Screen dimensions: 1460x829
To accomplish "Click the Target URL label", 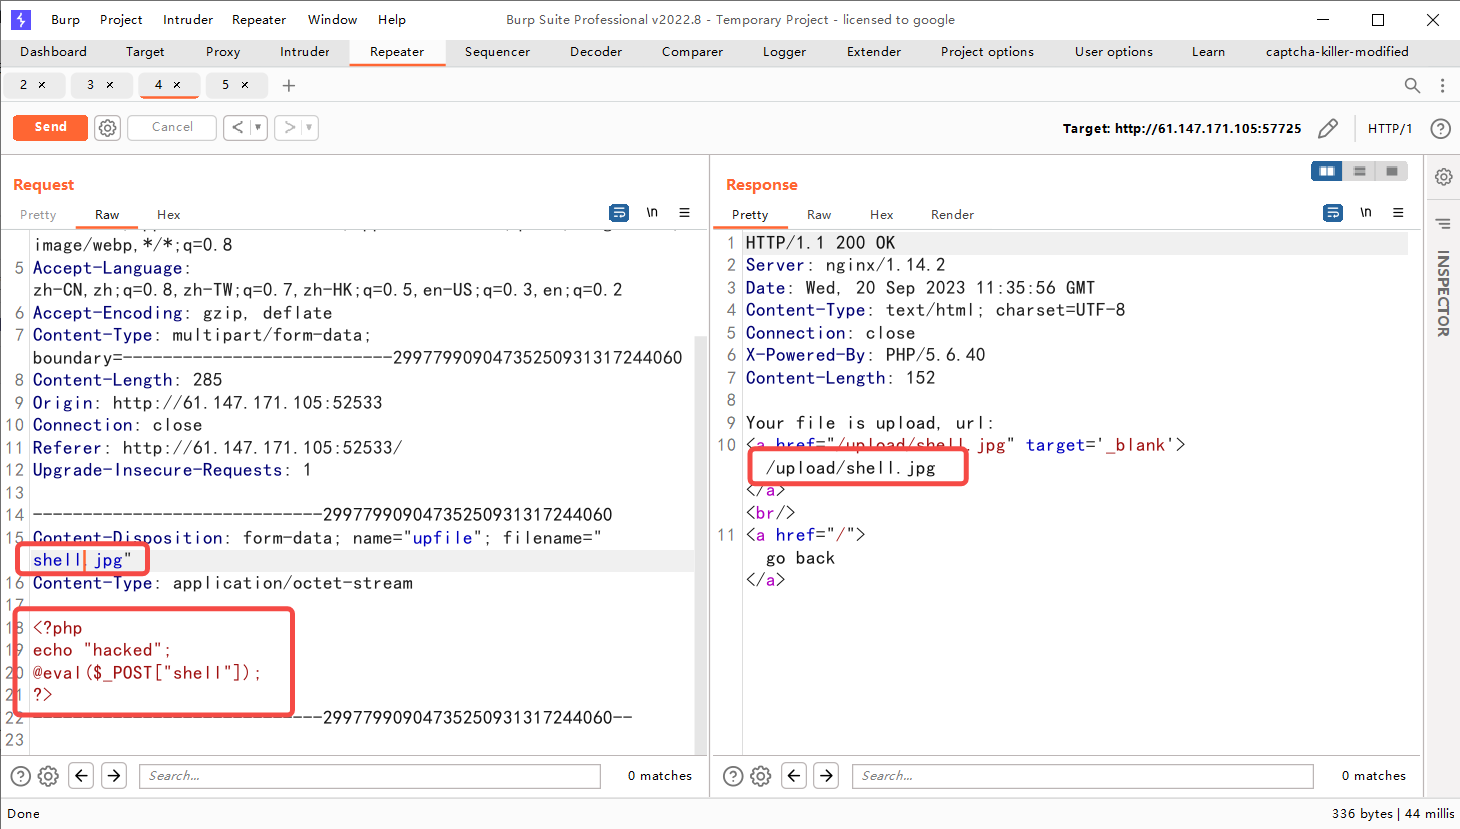I will 1182,128.
